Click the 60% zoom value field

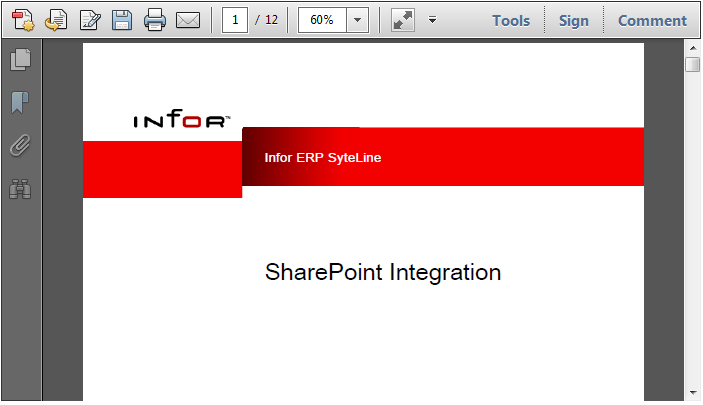click(x=322, y=20)
